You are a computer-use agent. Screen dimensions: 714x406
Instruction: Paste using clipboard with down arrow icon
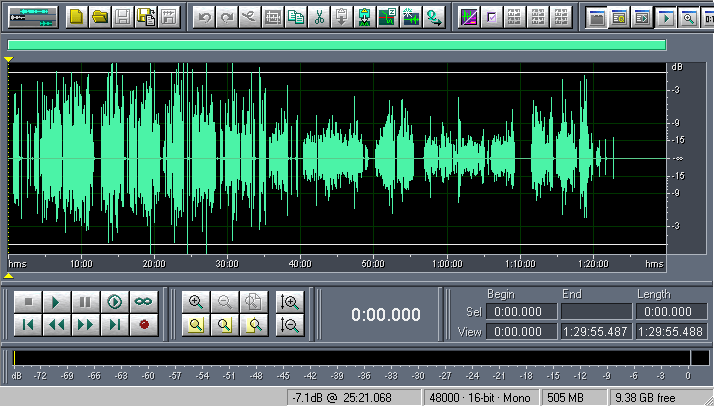click(x=342, y=17)
